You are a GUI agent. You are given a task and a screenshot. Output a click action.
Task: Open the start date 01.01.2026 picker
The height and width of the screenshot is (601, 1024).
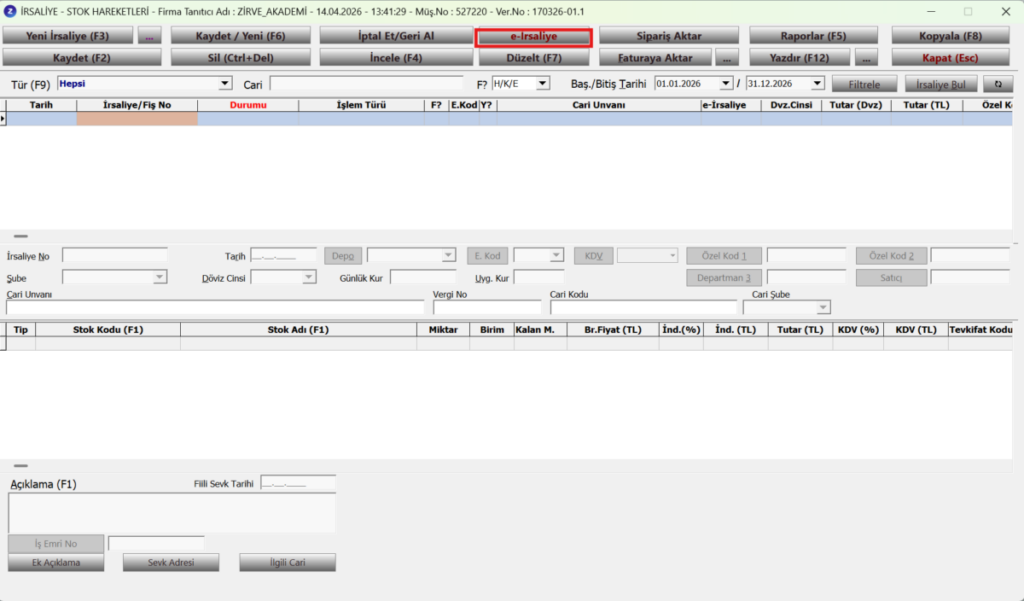726,84
